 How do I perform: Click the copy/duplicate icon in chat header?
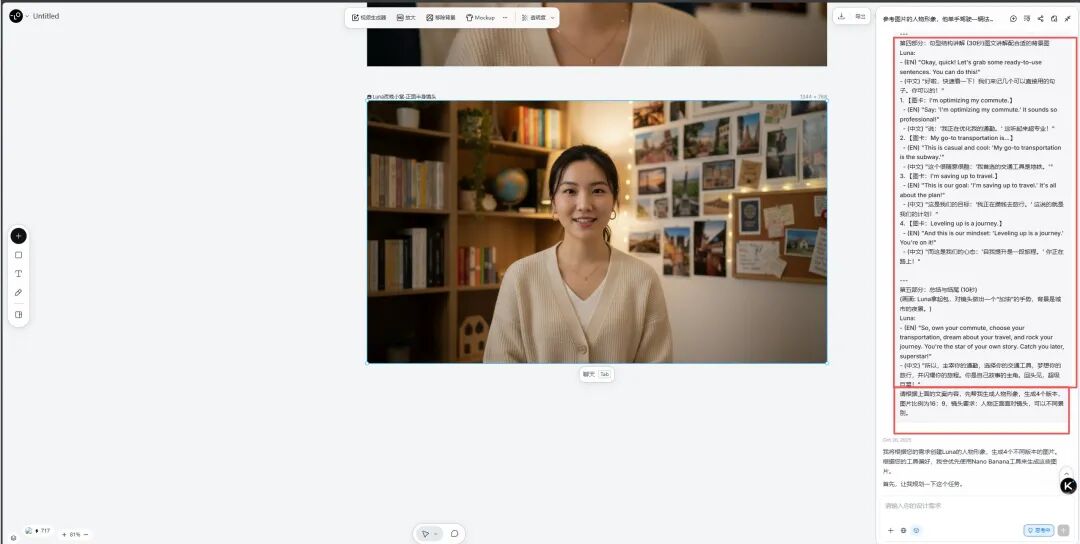pyautogui.click(x=1054, y=19)
